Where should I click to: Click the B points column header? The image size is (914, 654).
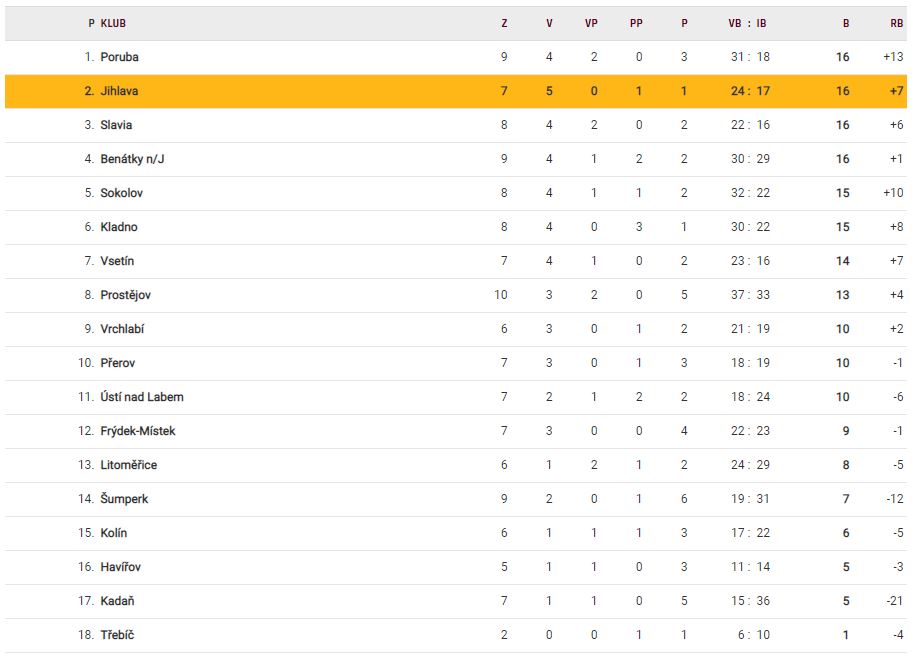pyautogui.click(x=845, y=23)
